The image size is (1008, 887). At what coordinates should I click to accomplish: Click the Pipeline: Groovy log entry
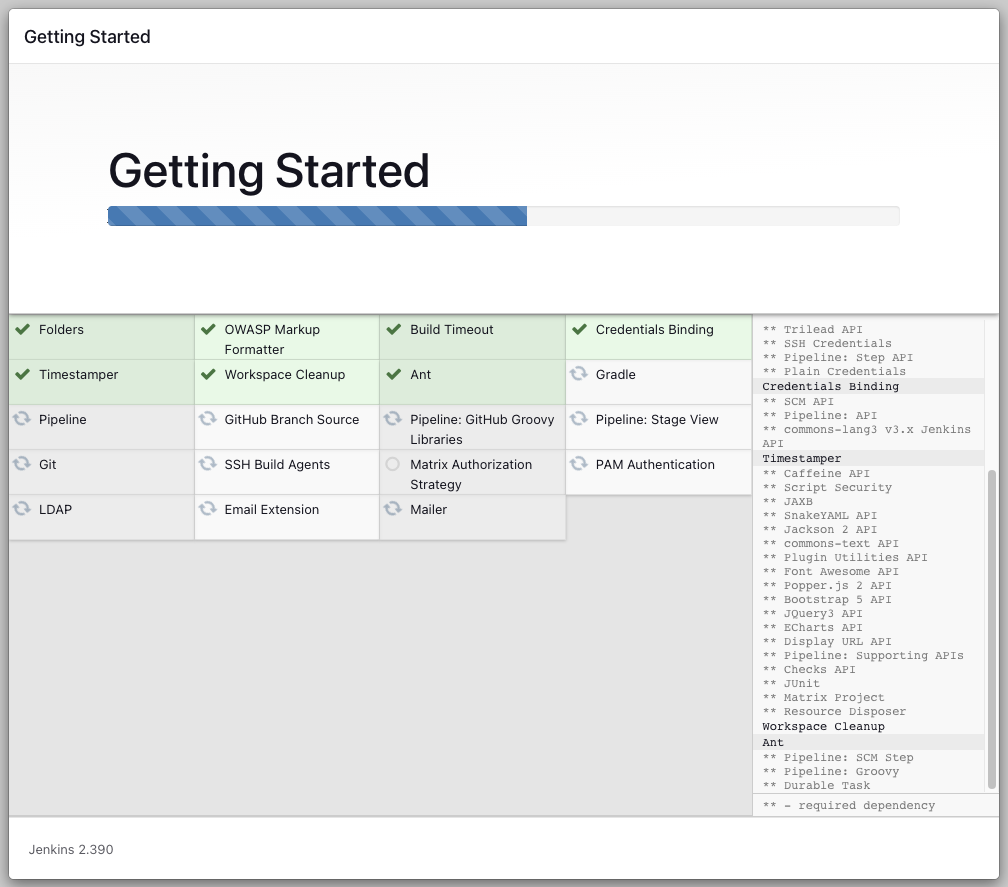pyautogui.click(x=831, y=771)
